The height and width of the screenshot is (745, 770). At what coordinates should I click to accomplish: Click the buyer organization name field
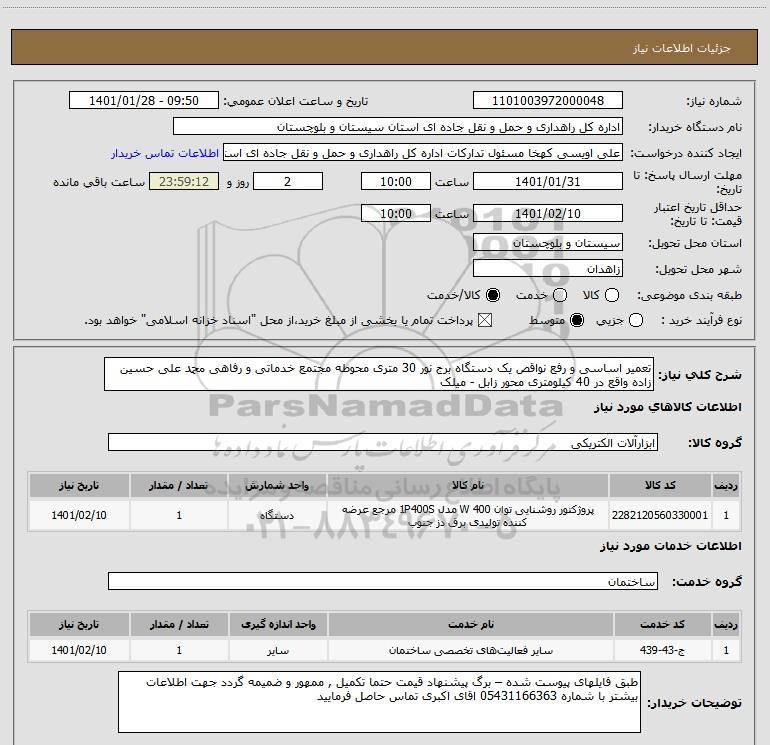click(398, 127)
